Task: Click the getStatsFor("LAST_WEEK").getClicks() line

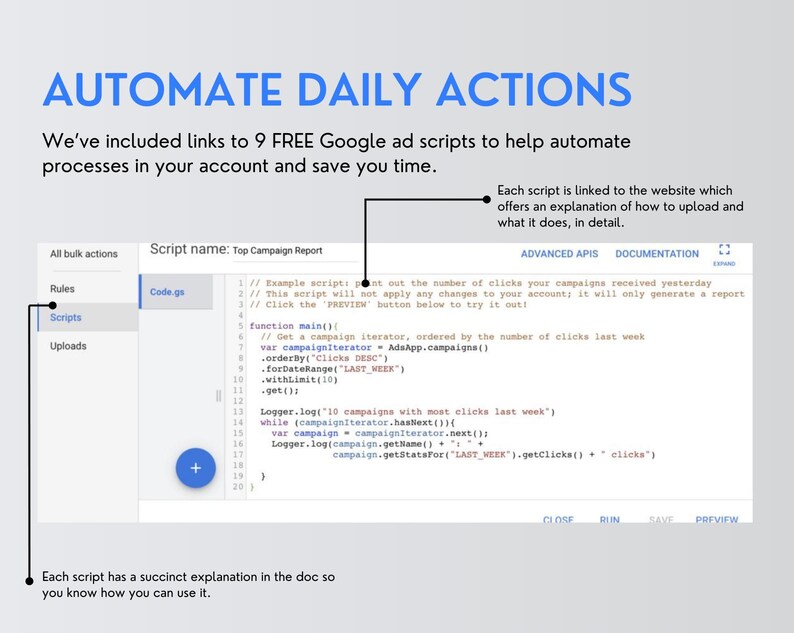Action: pyautogui.click(x=494, y=455)
